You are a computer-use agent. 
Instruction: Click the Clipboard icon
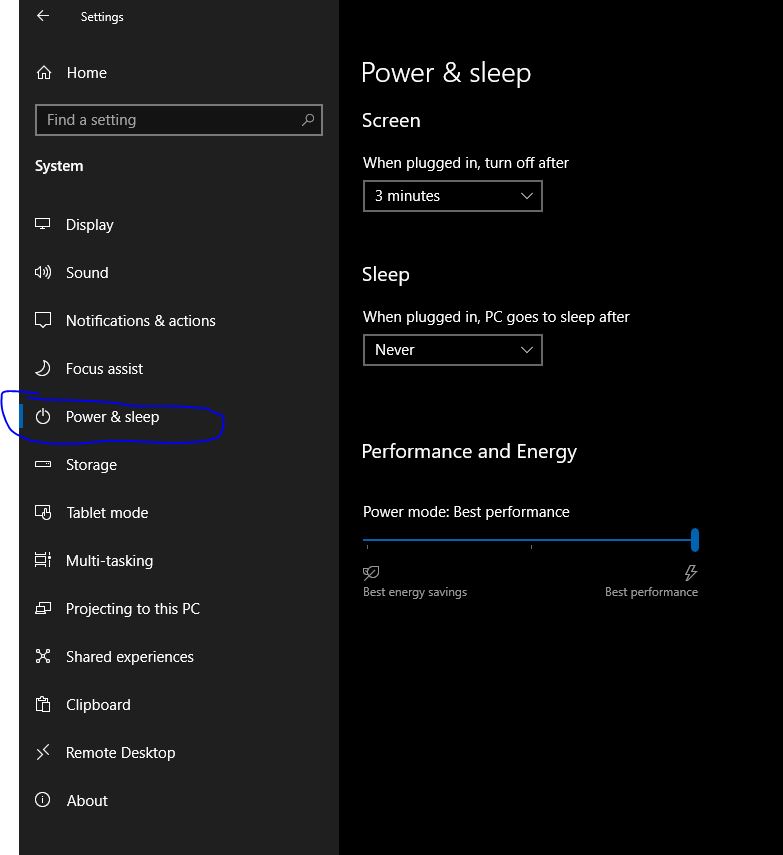(x=43, y=705)
